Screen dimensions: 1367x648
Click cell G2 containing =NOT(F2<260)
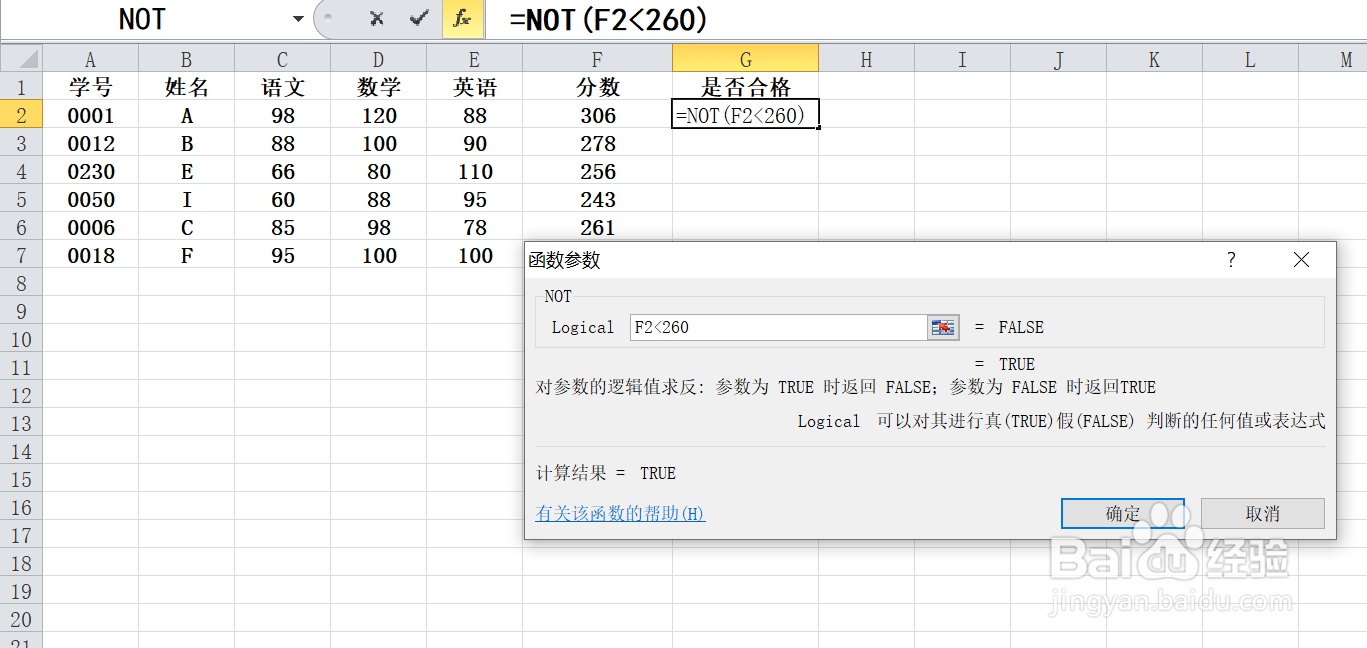point(745,115)
